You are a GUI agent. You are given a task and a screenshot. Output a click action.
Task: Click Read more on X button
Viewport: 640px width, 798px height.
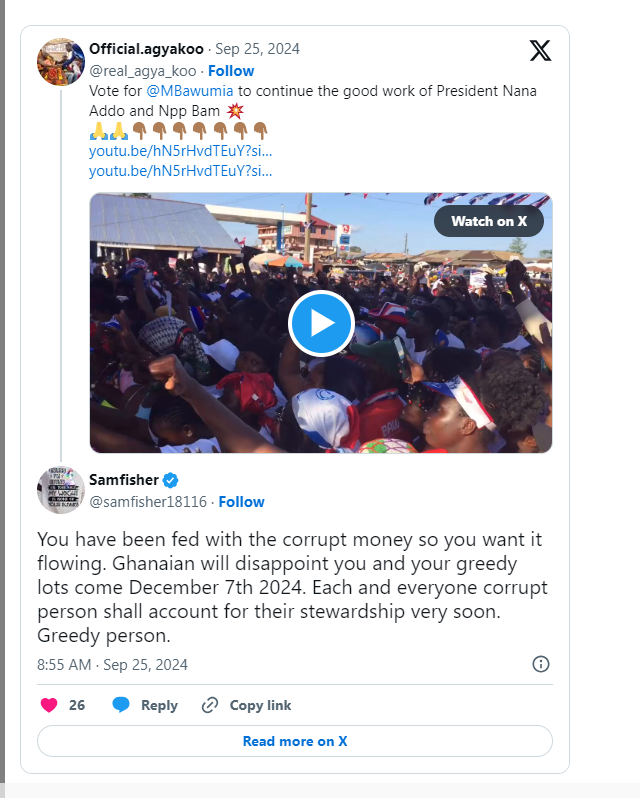pyautogui.click(x=295, y=741)
